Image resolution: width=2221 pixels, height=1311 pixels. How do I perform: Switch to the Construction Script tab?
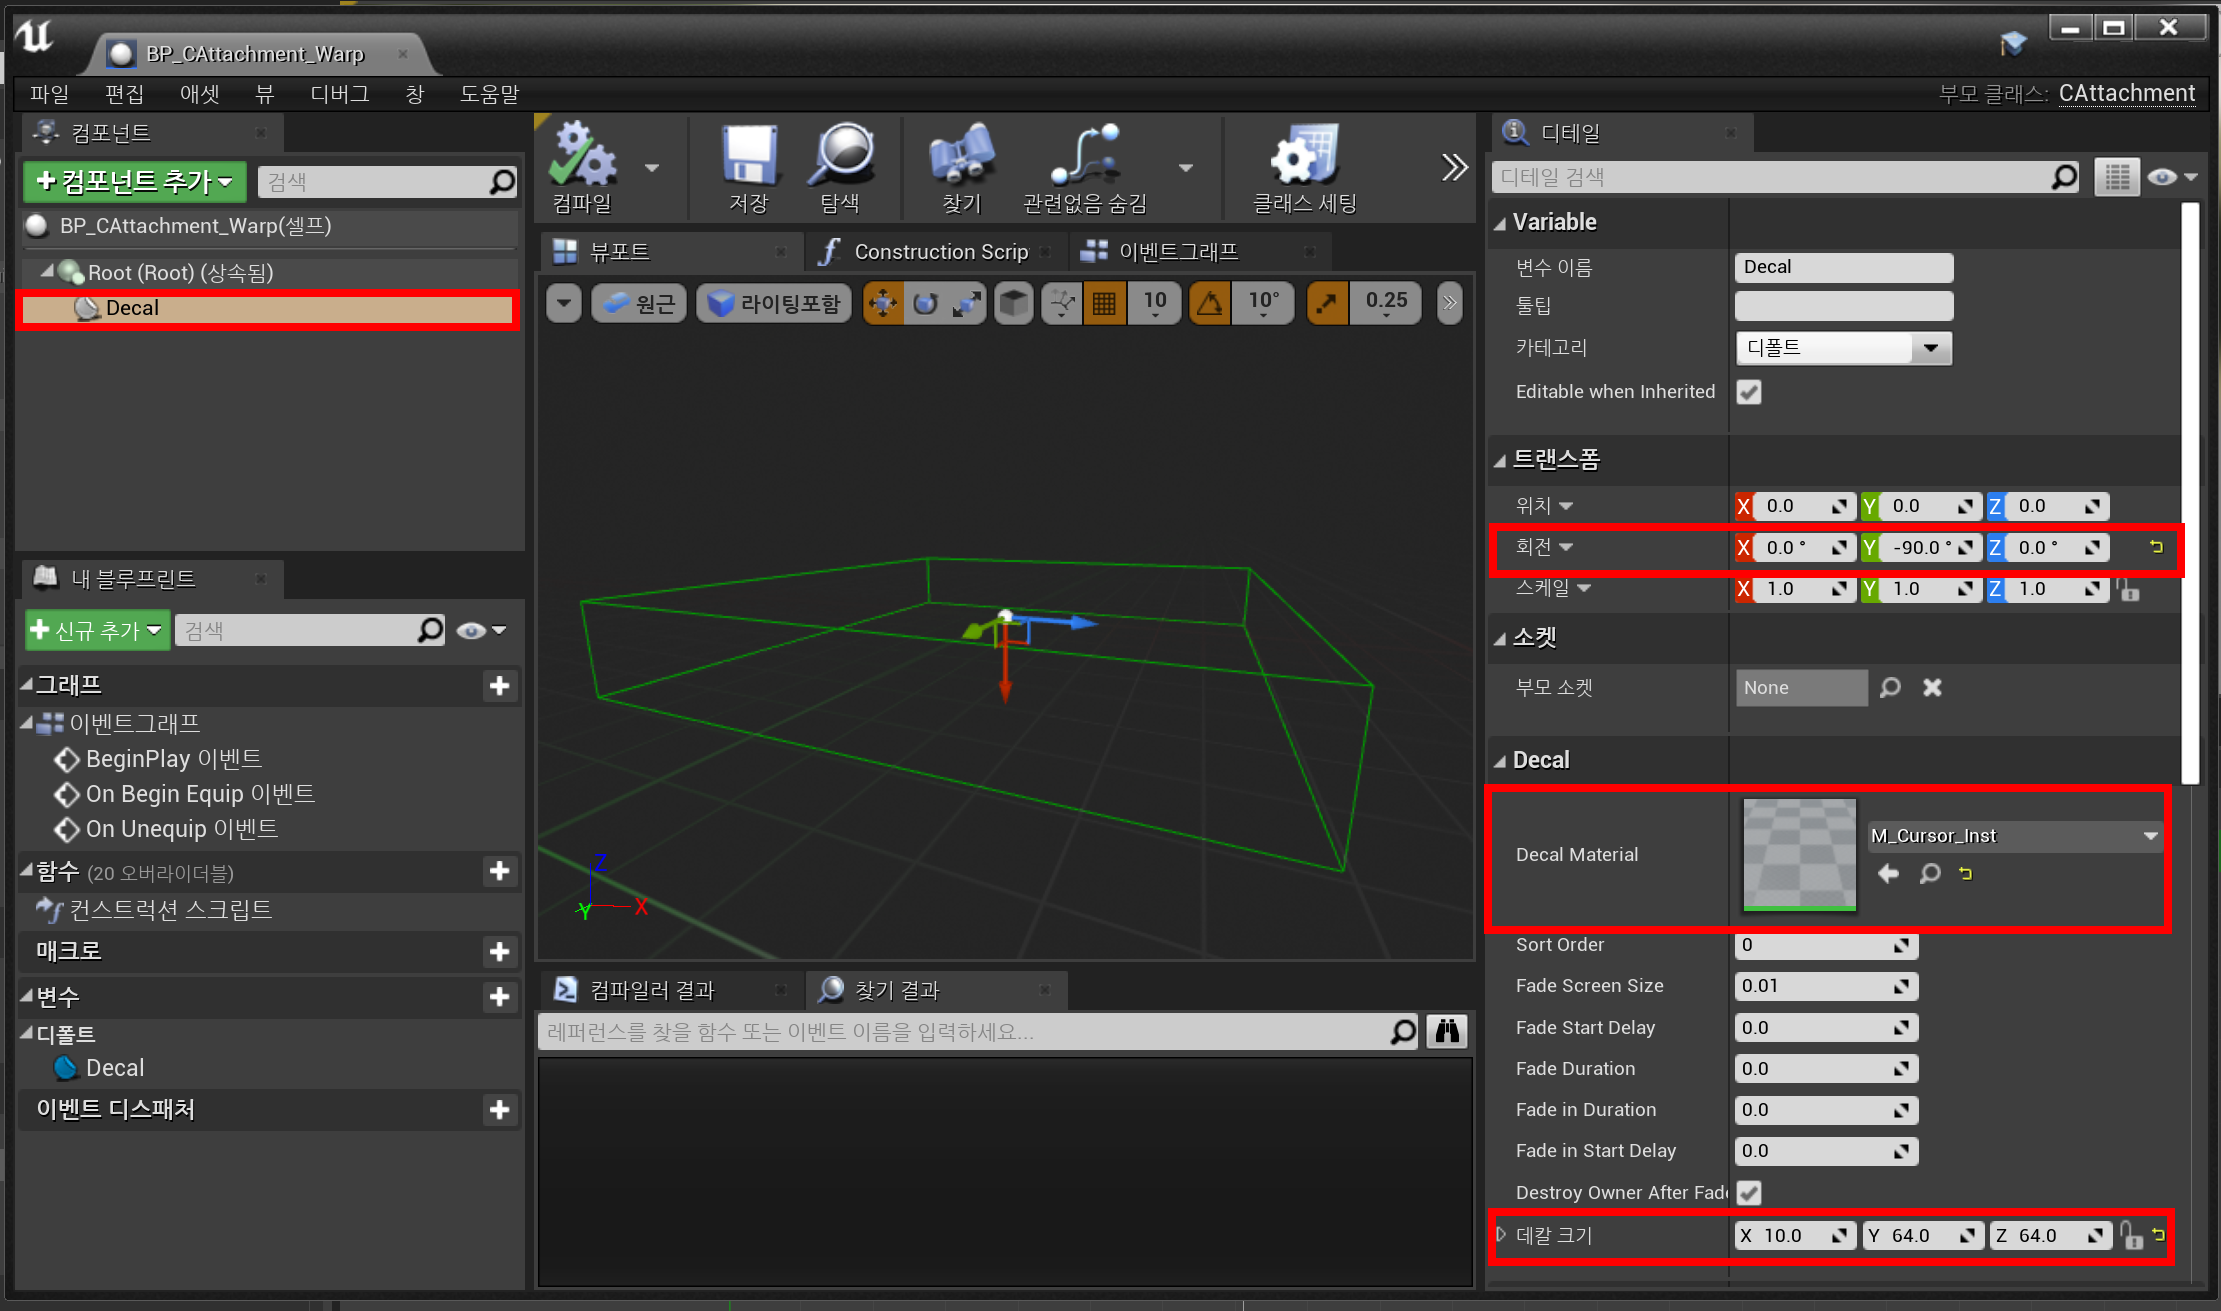point(930,252)
